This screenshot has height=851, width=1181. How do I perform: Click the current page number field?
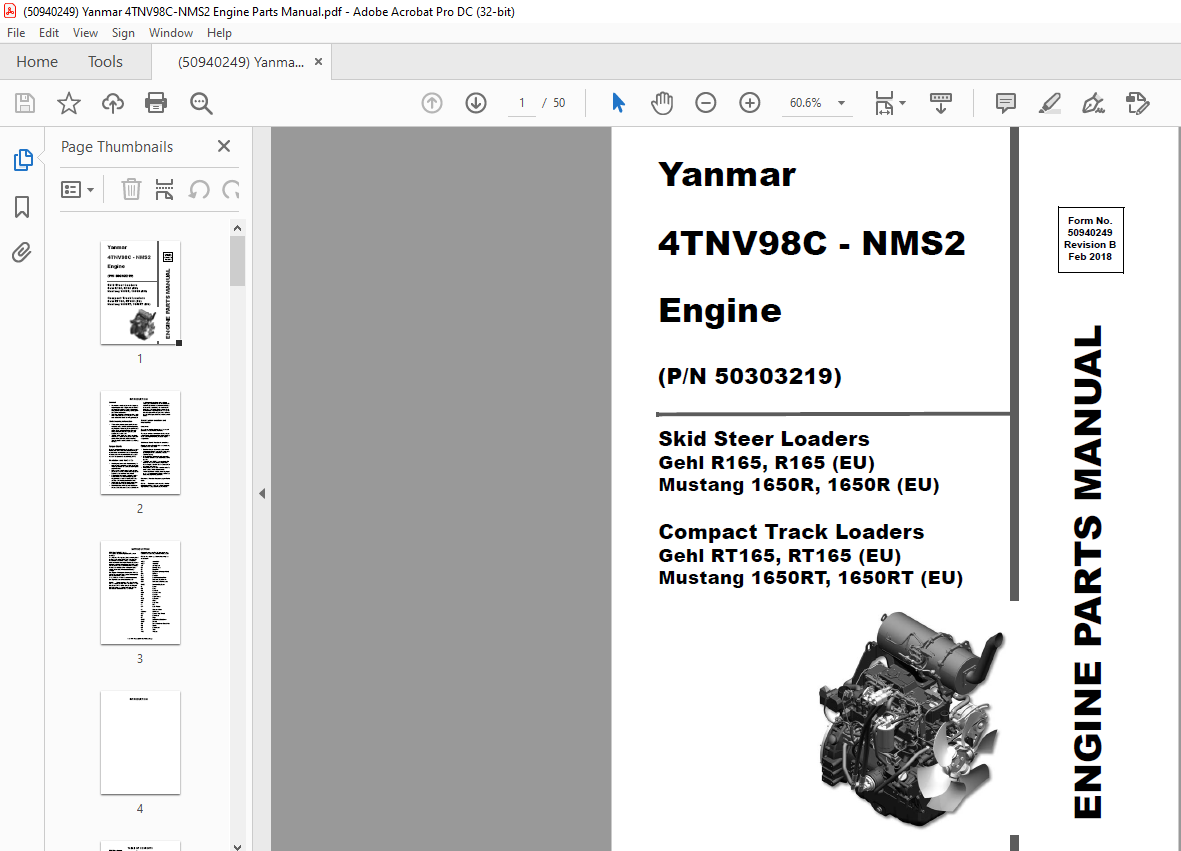point(521,103)
